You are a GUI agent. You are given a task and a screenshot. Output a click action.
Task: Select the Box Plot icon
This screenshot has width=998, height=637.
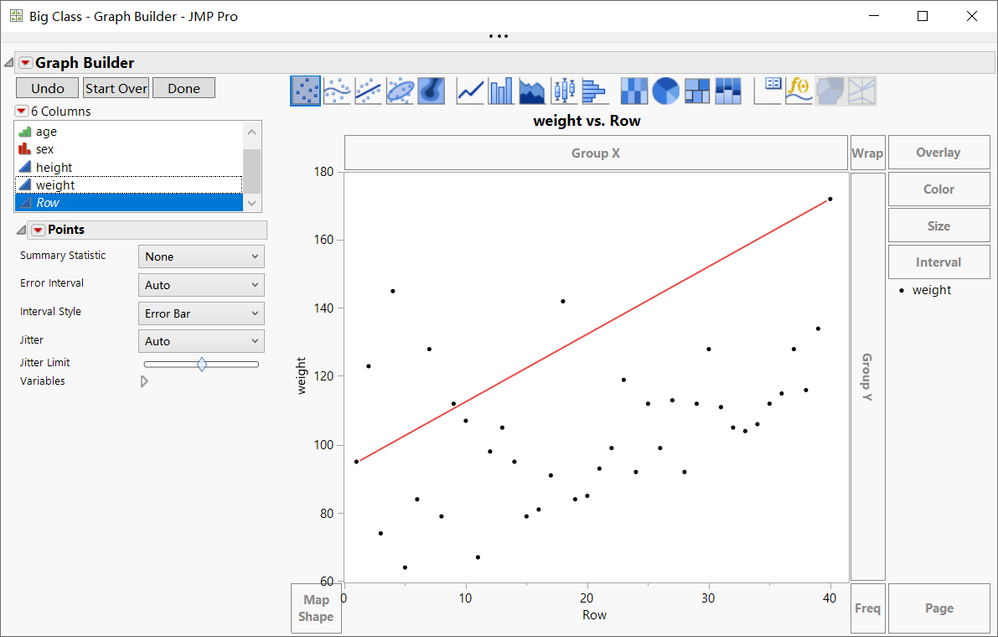click(x=564, y=90)
